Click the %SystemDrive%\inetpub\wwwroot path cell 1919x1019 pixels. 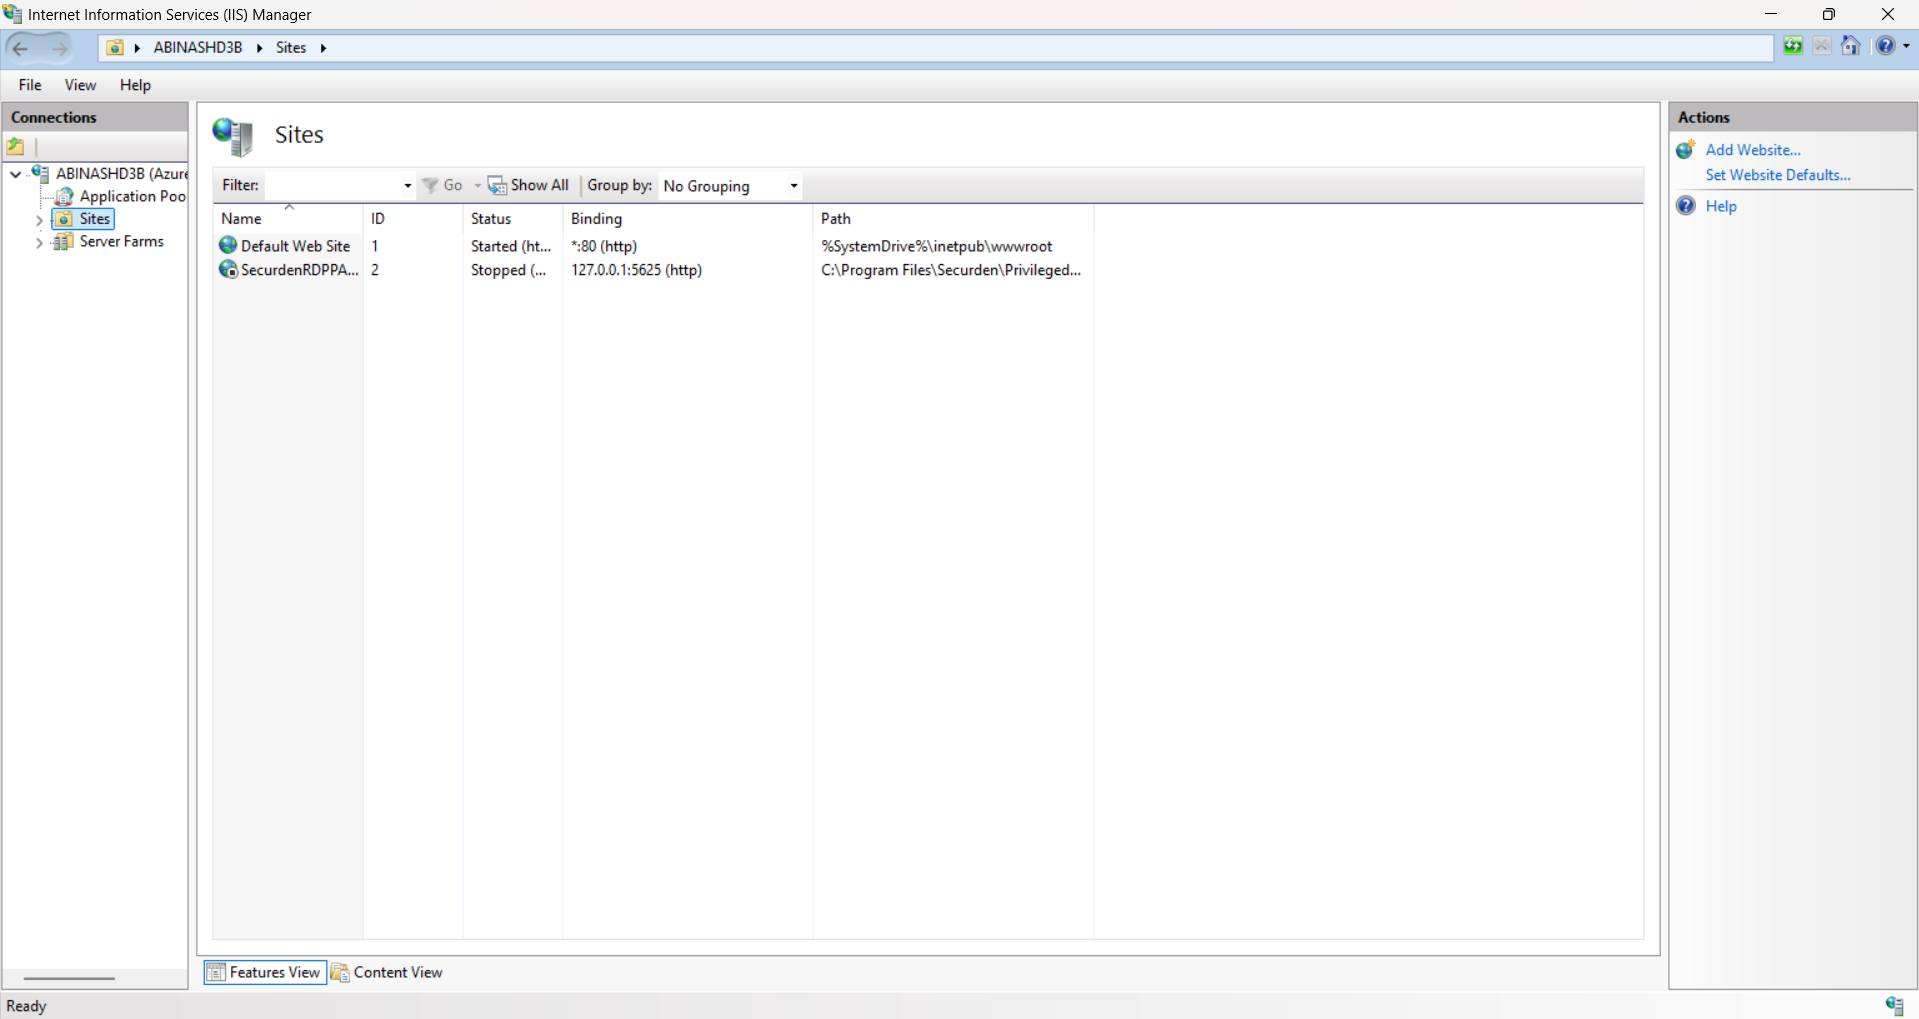coord(937,246)
